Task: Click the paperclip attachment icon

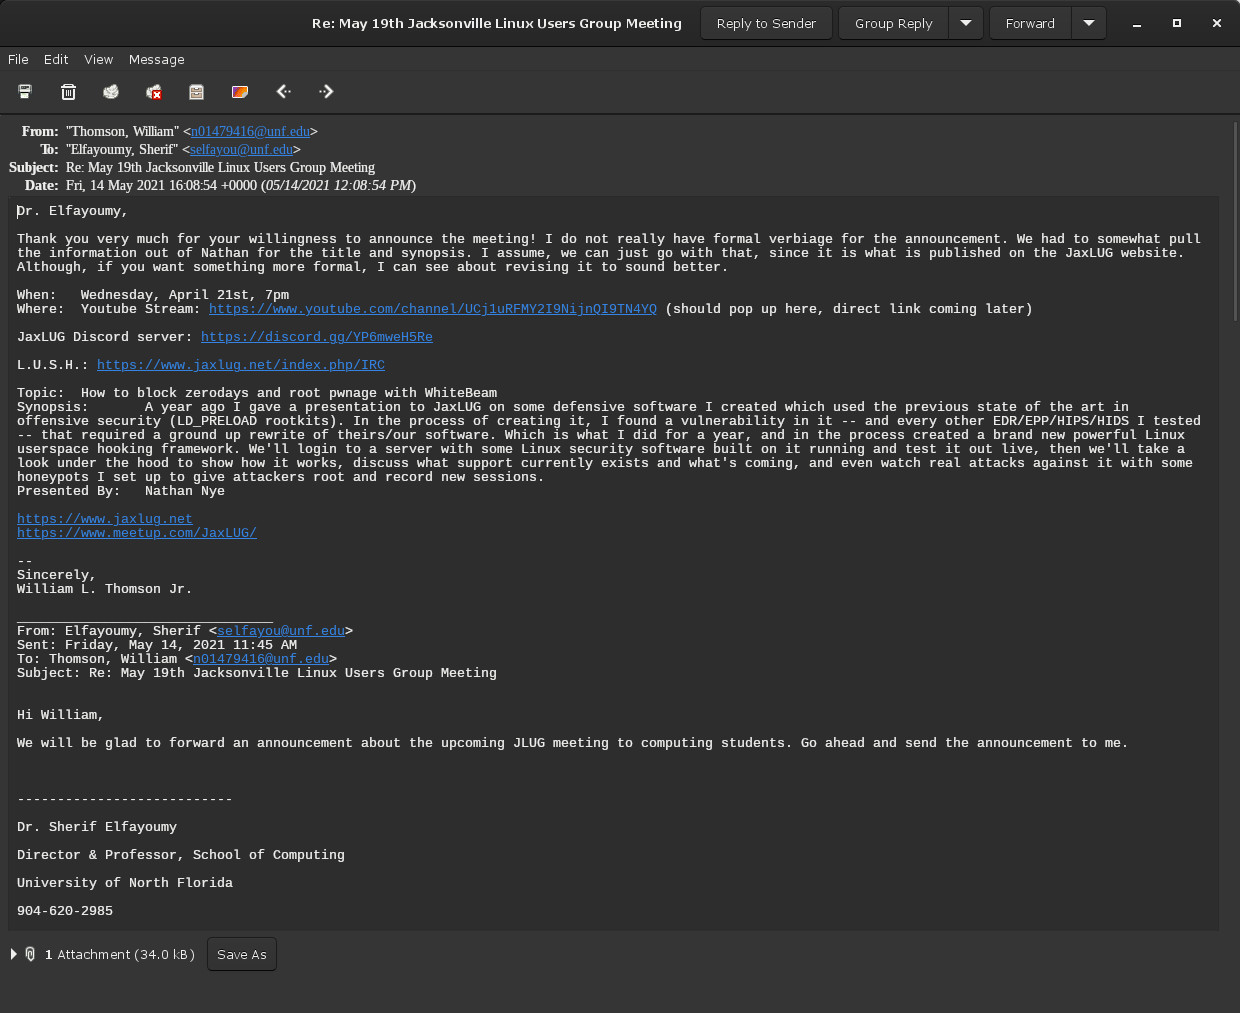Action: 30,954
